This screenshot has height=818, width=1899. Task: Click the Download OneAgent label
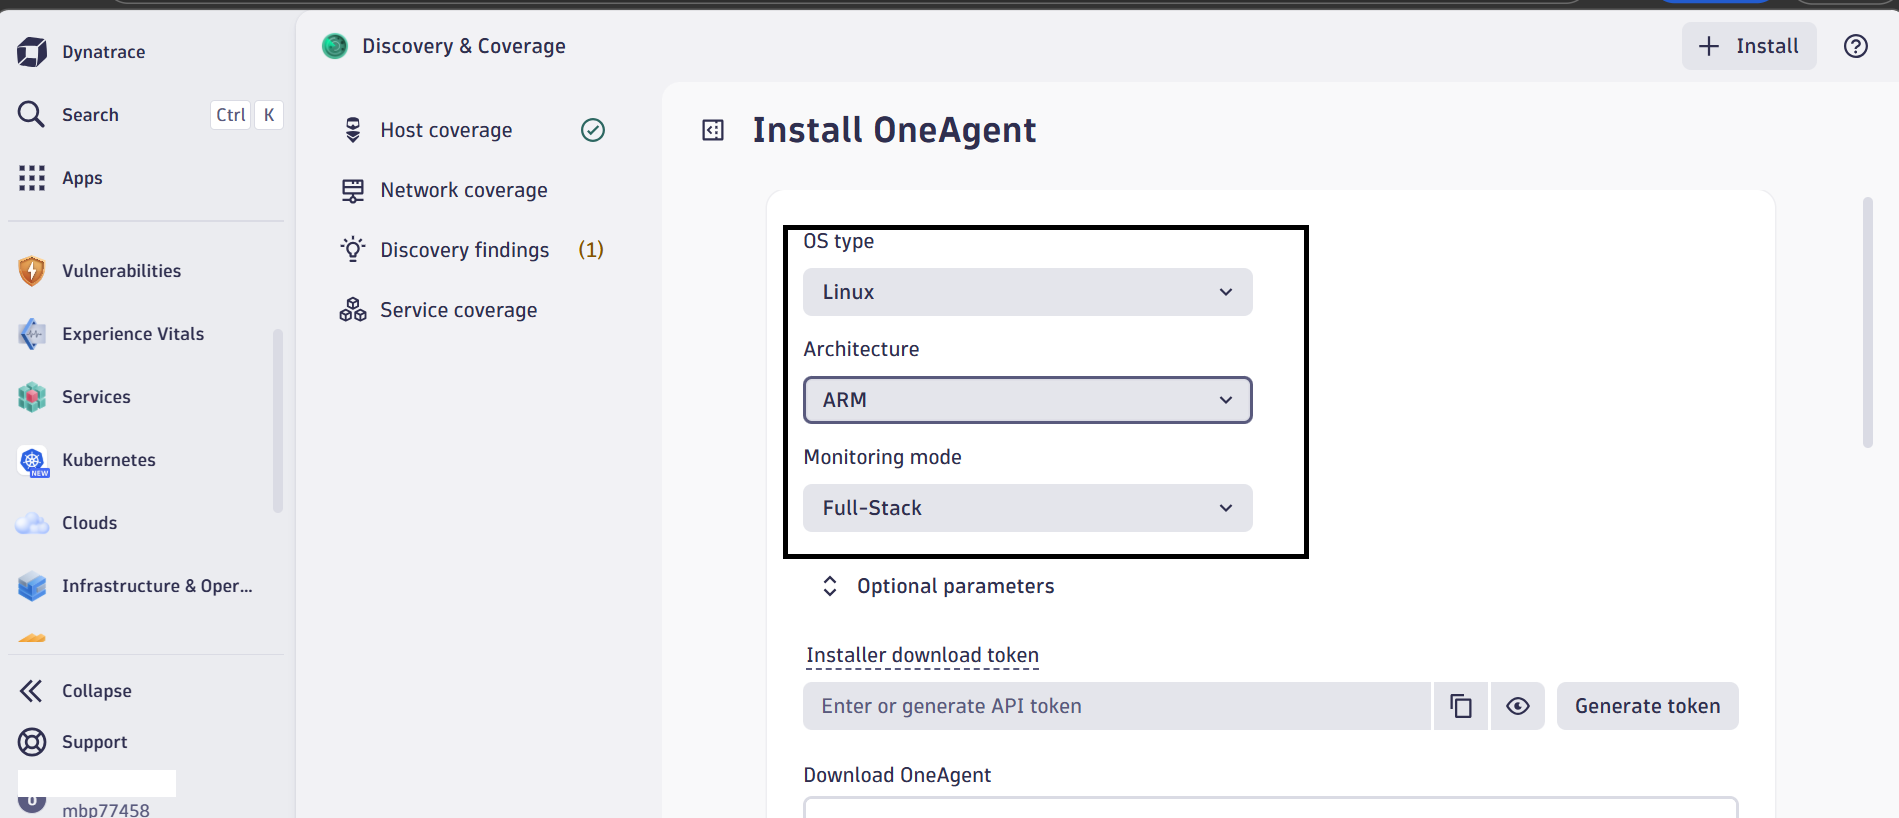[x=897, y=775]
